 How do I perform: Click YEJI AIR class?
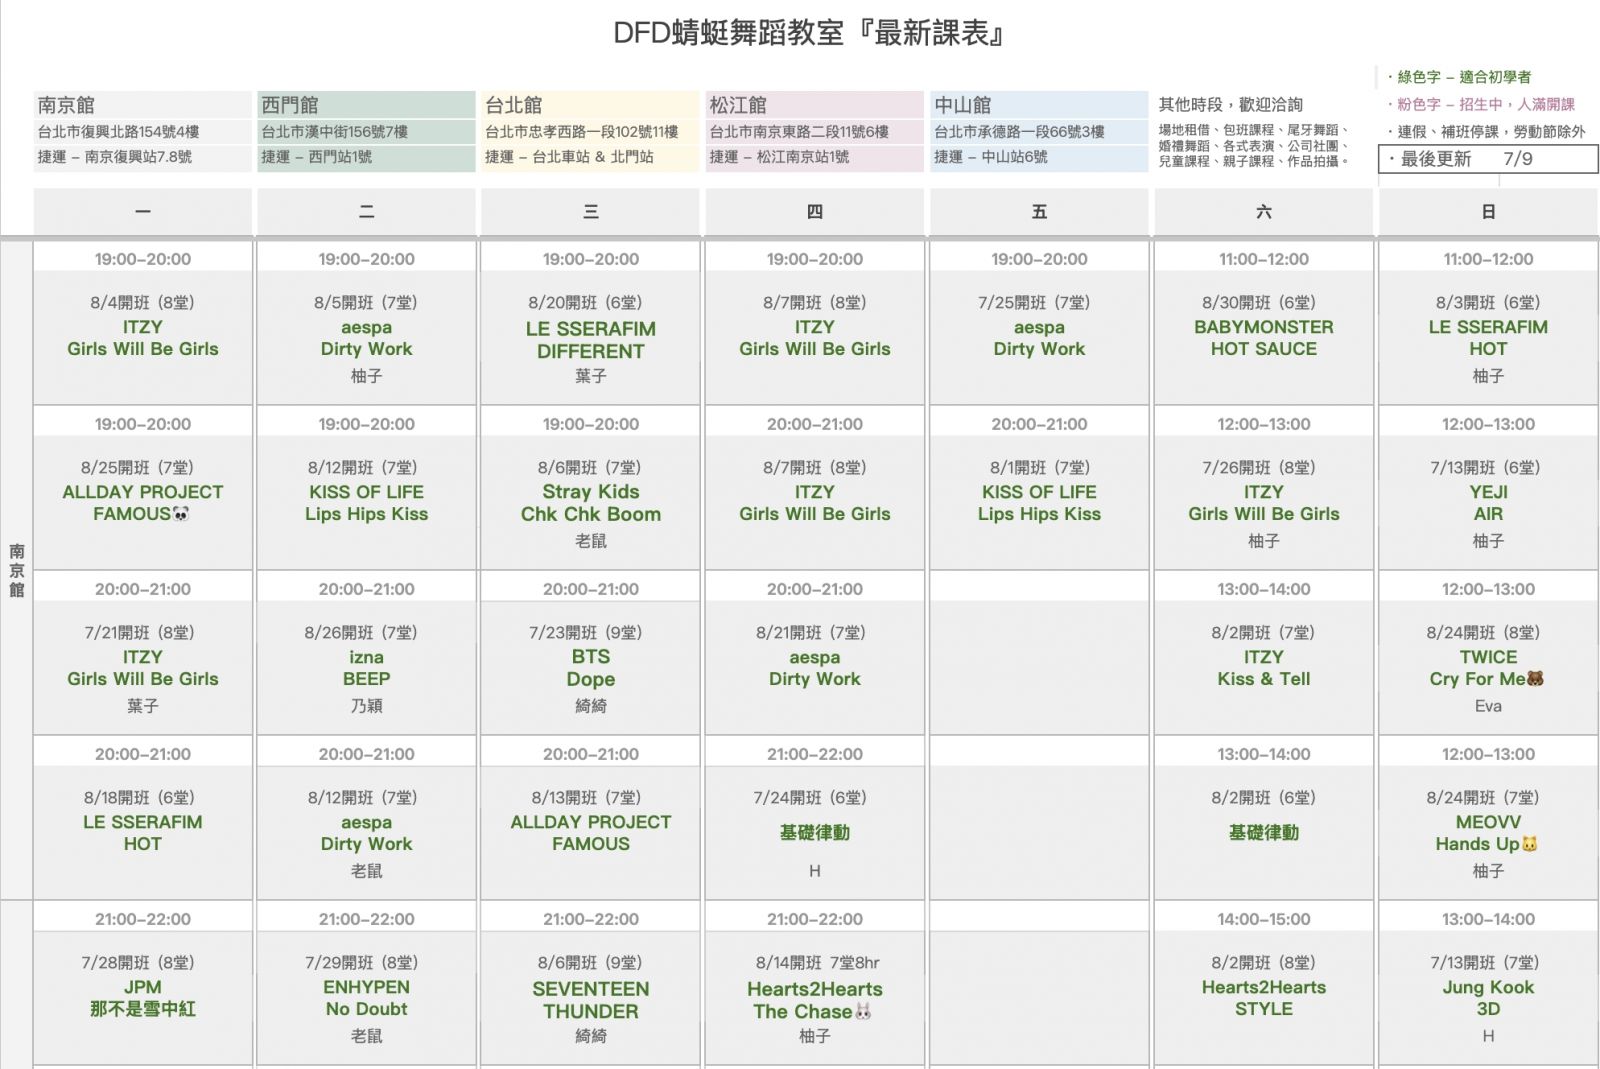(1488, 503)
